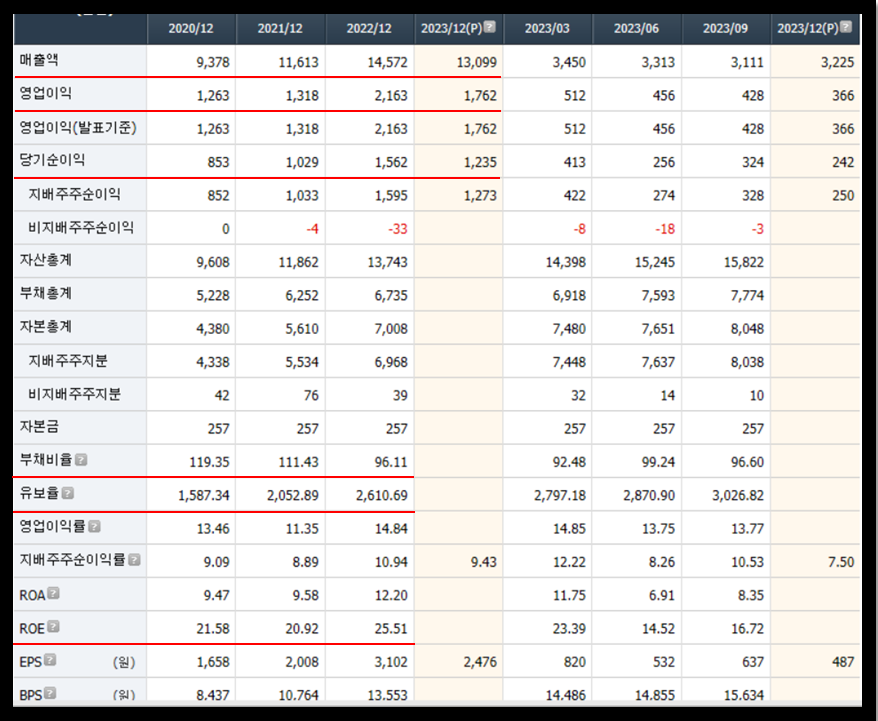Click the question-mark icon beside 영업이익률
The image size is (878, 721).
pyautogui.click(x=95, y=526)
